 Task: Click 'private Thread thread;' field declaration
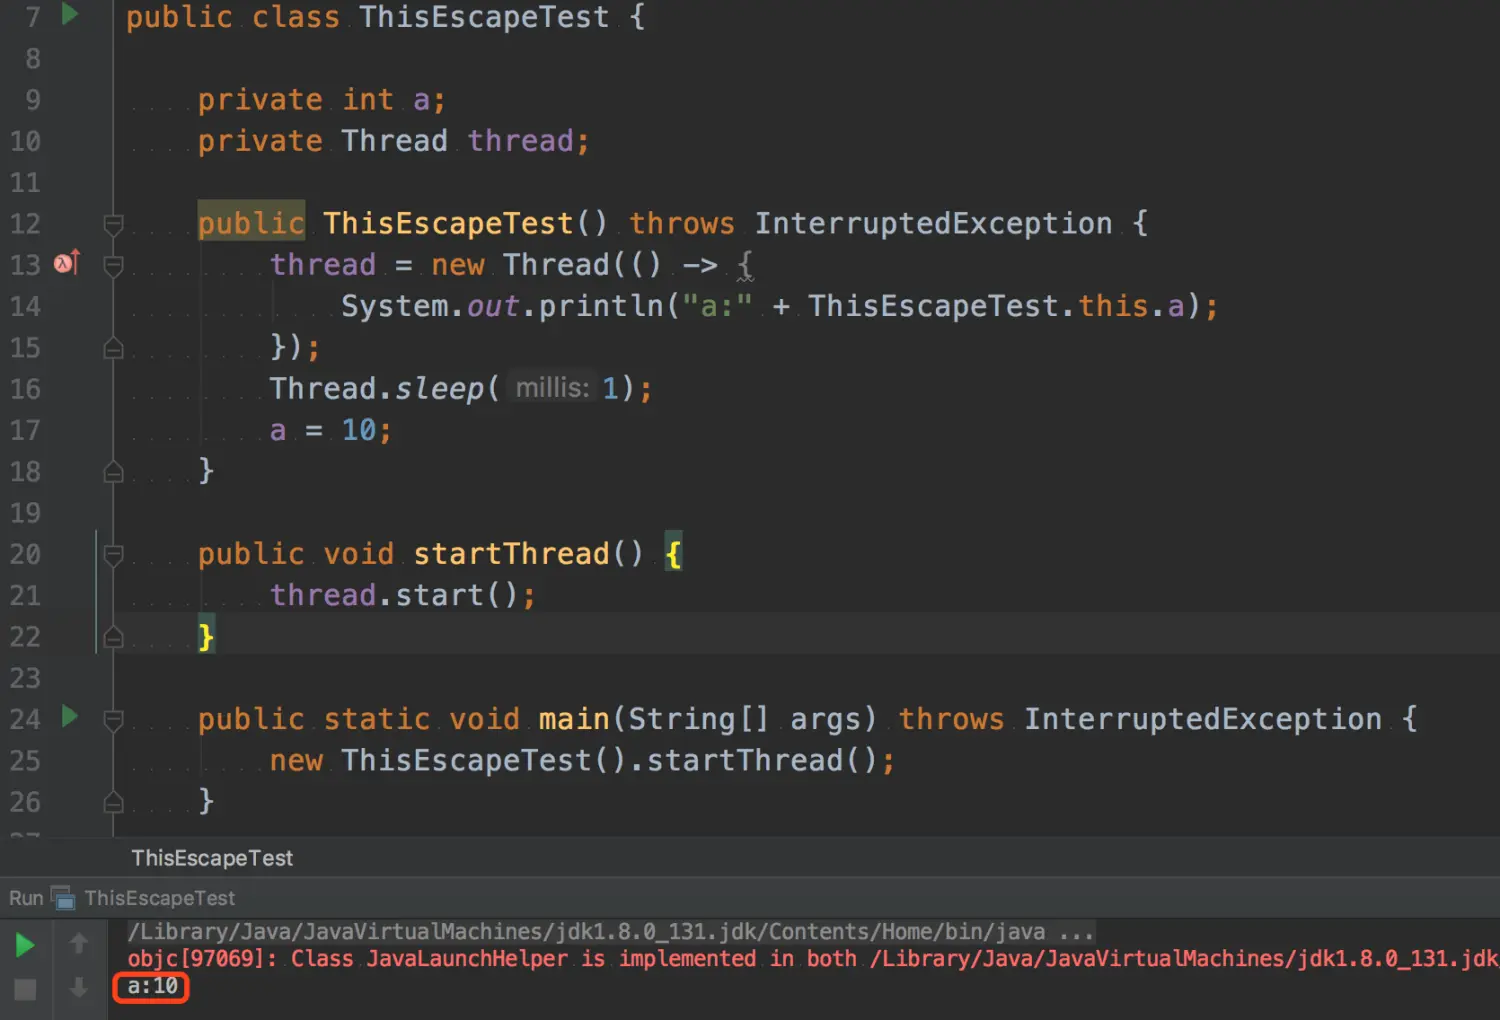pos(393,141)
